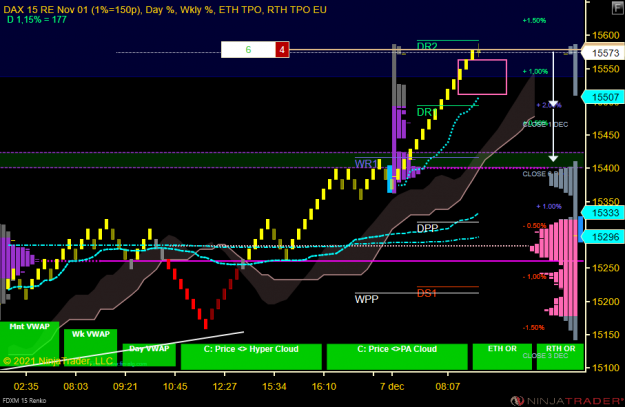
Task: Select the 15507 cyan price marker
Action: 604,97
